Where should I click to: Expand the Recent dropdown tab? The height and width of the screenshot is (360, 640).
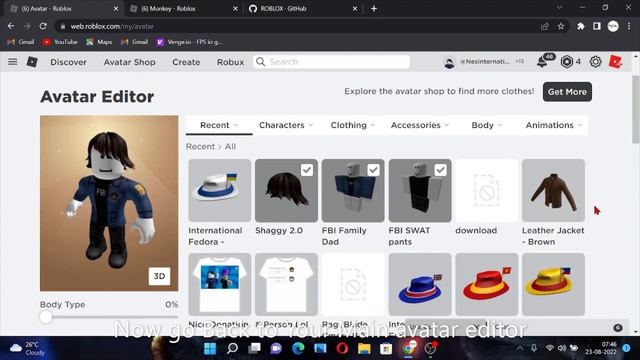pyautogui.click(x=219, y=125)
